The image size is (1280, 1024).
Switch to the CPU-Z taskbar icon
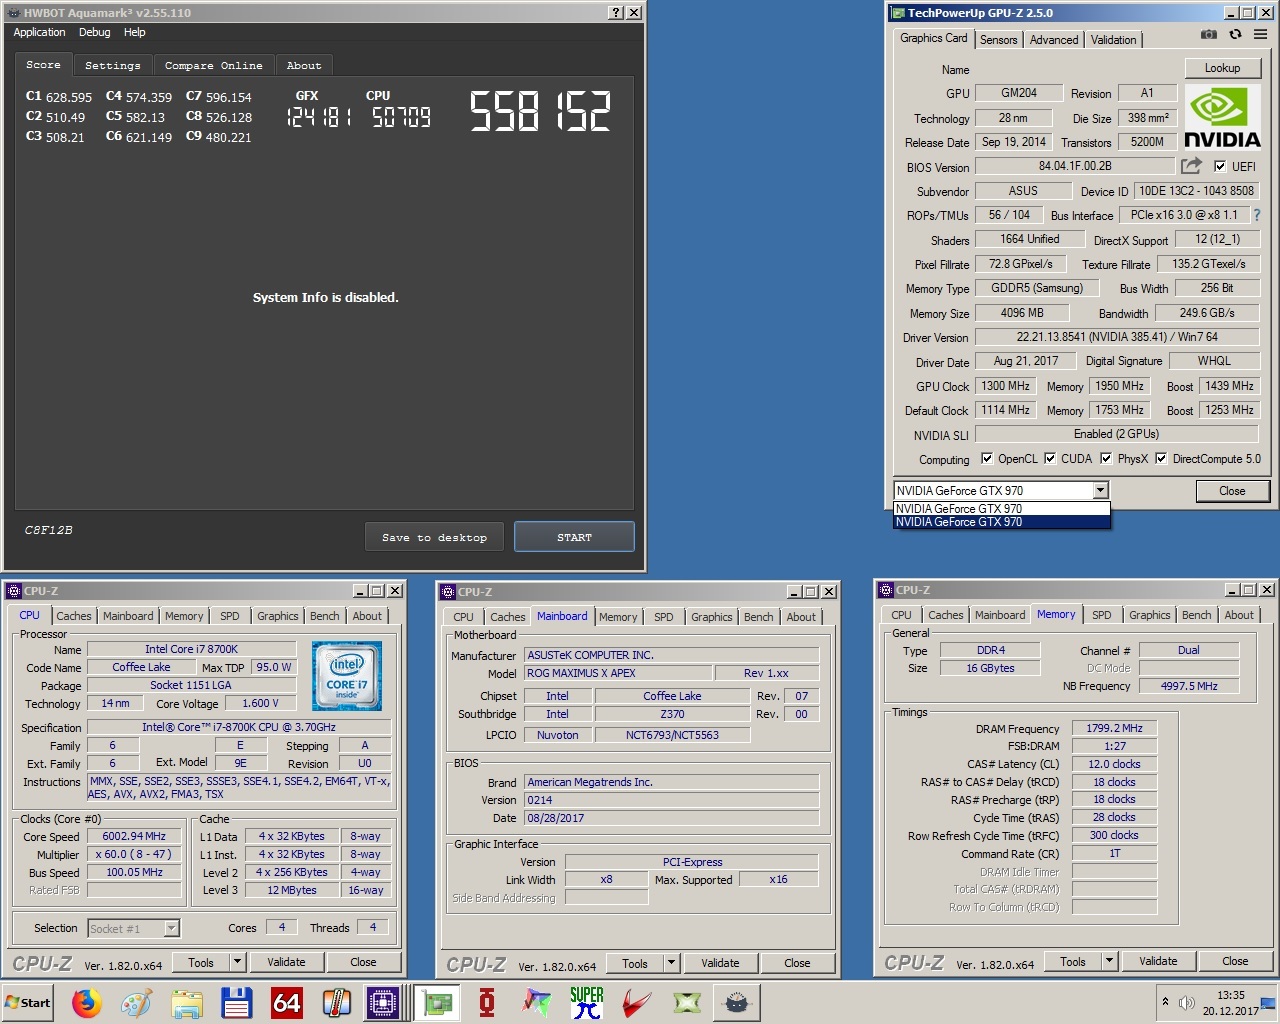tap(383, 1002)
